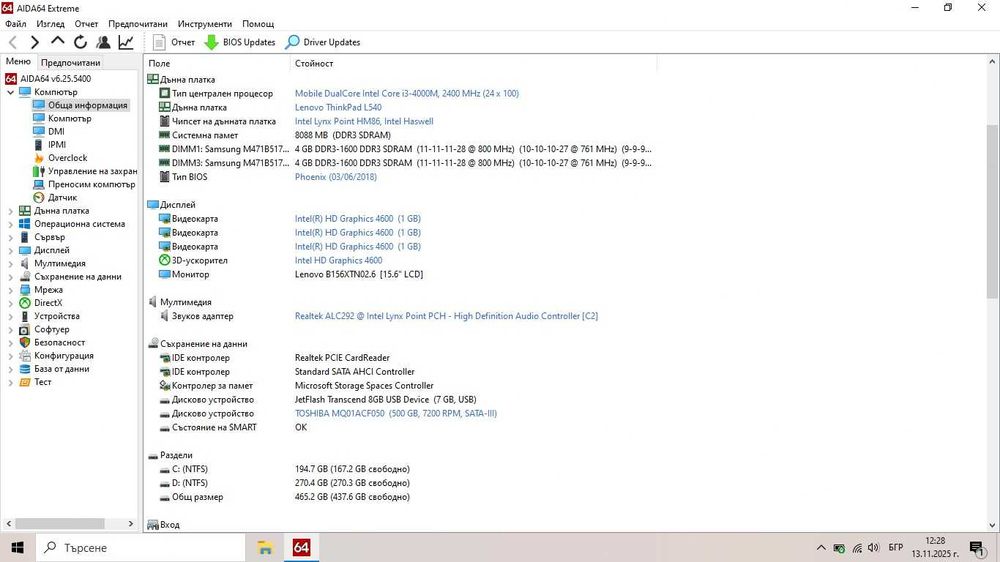This screenshot has width=1000, height=562.
Task: Open the Датчик sensor tree item
Action: pos(55,197)
